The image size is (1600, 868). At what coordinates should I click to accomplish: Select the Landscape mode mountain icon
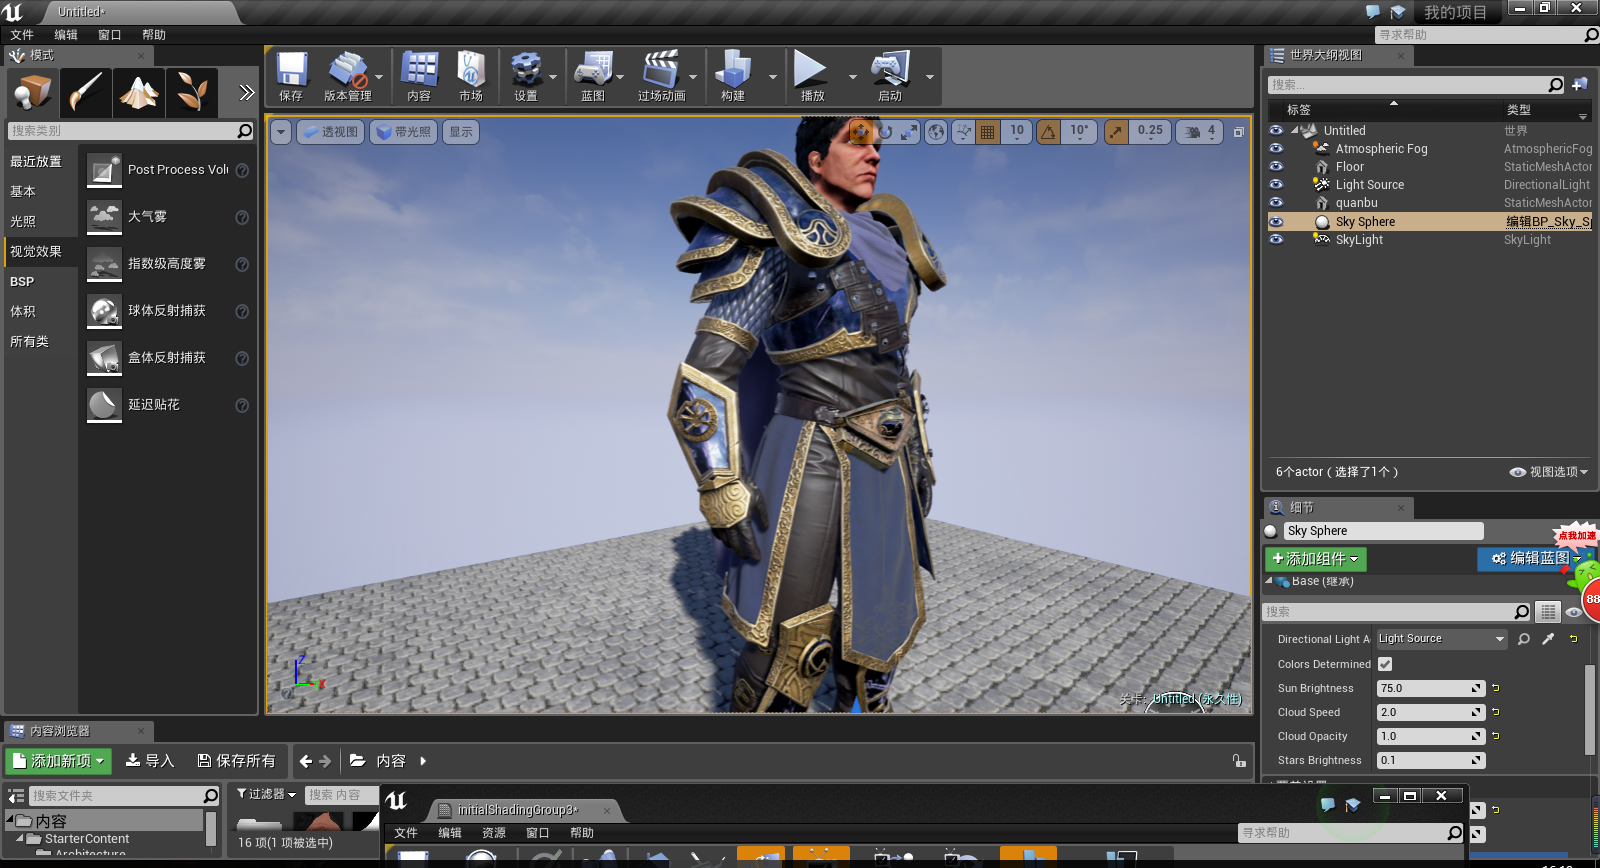[139, 93]
